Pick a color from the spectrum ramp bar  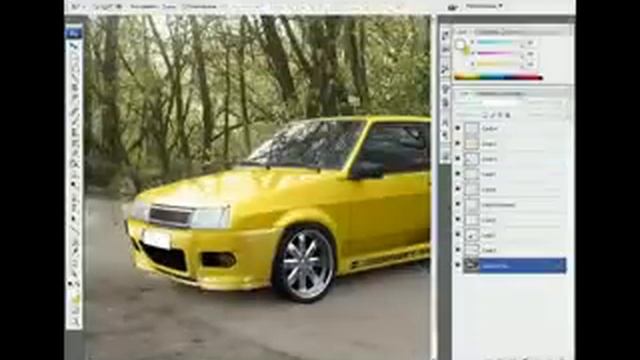[x=498, y=77]
